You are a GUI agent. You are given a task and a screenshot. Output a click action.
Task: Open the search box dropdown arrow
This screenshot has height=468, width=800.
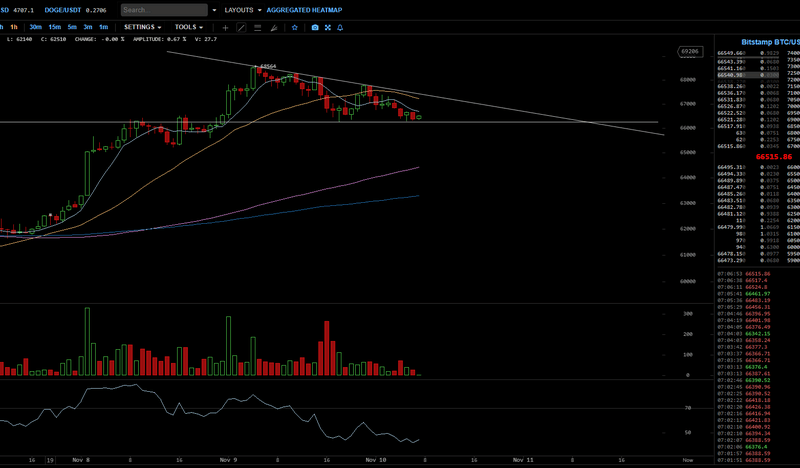pos(214,10)
